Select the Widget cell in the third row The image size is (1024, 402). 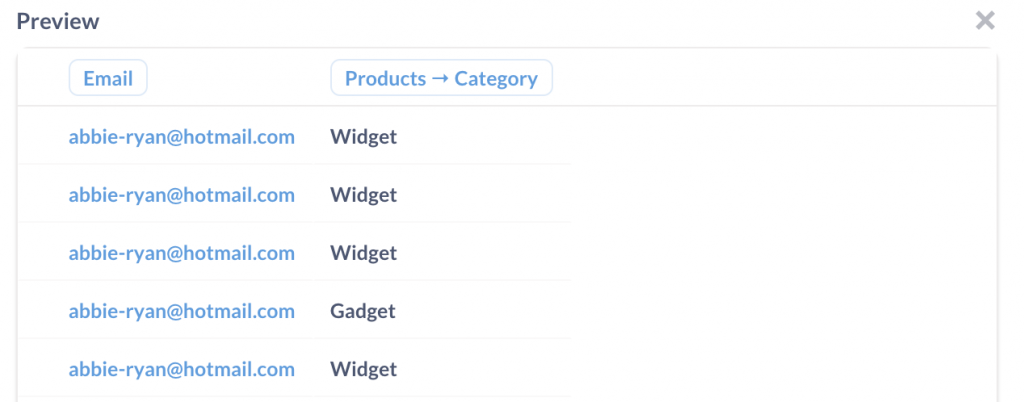coord(364,253)
